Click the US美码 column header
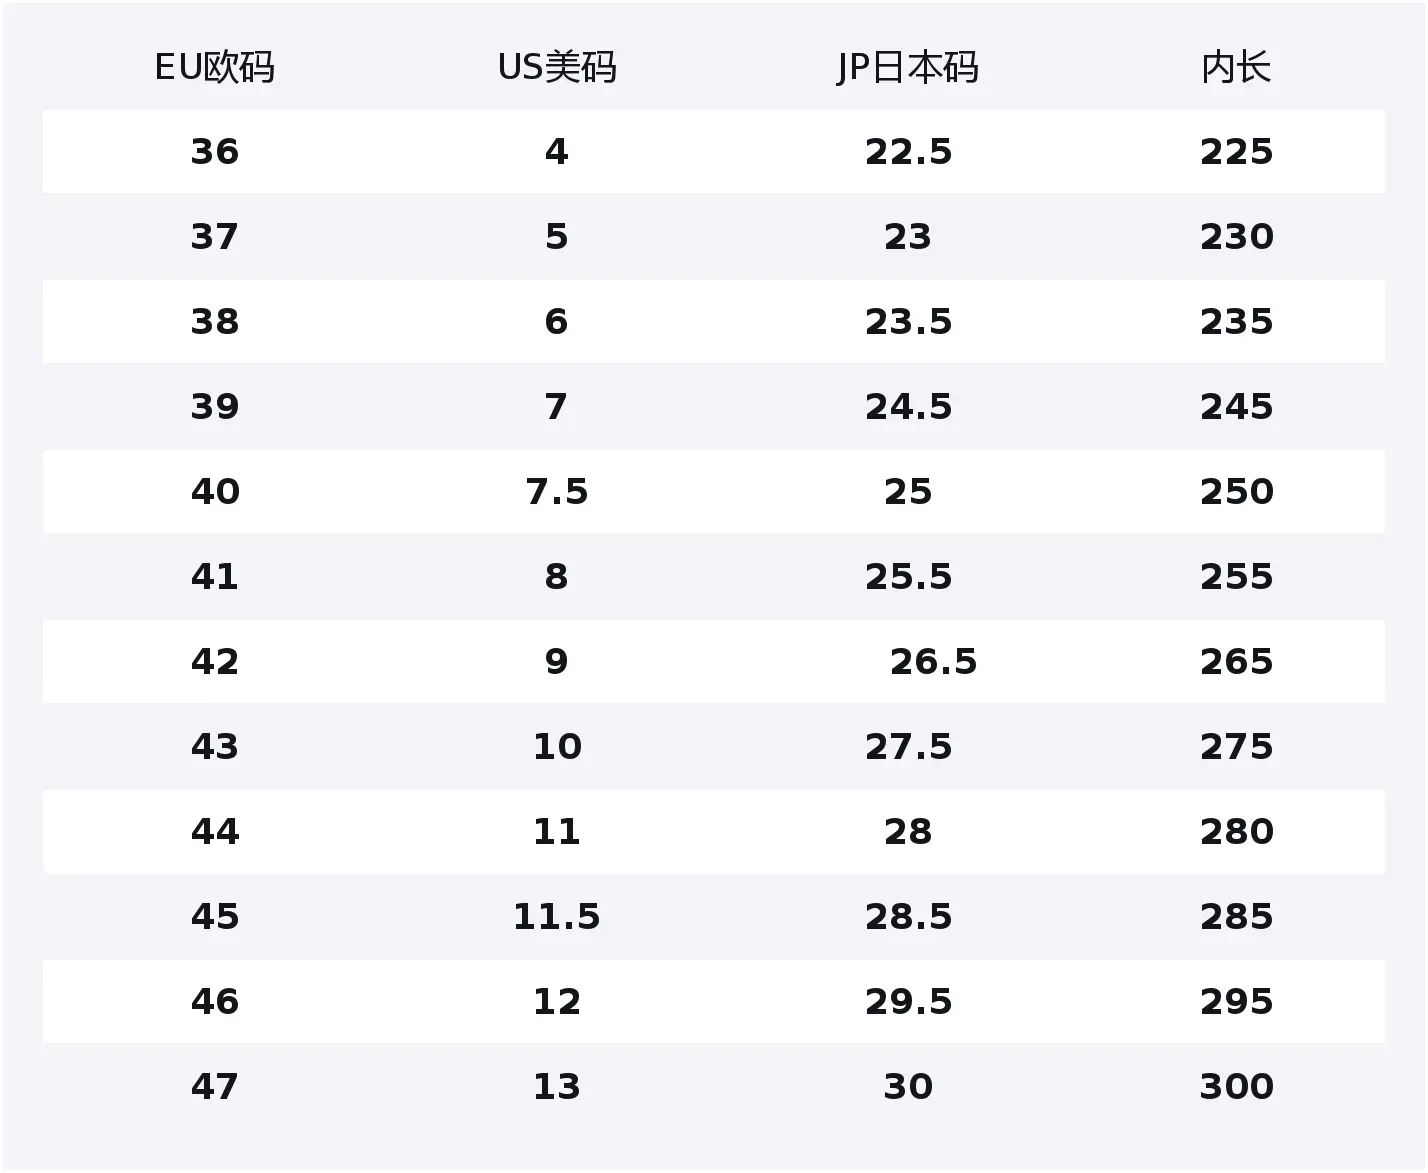Image resolution: width=1428 pixels, height=1173 pixels. pos(557,68)
